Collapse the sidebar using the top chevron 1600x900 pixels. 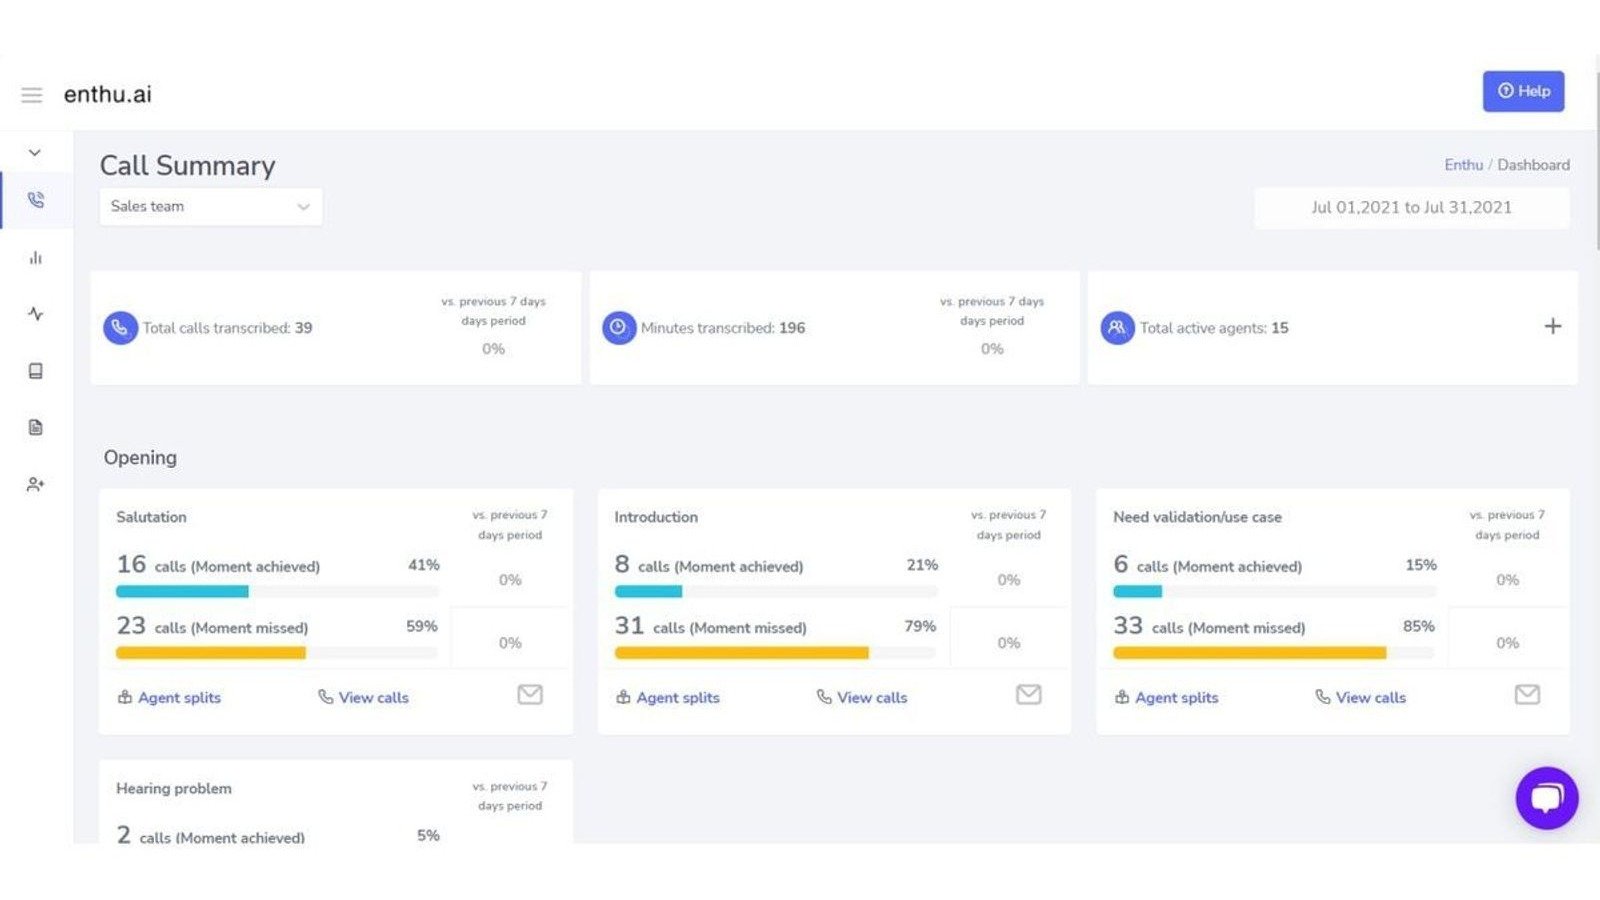[x=35, y=152]
